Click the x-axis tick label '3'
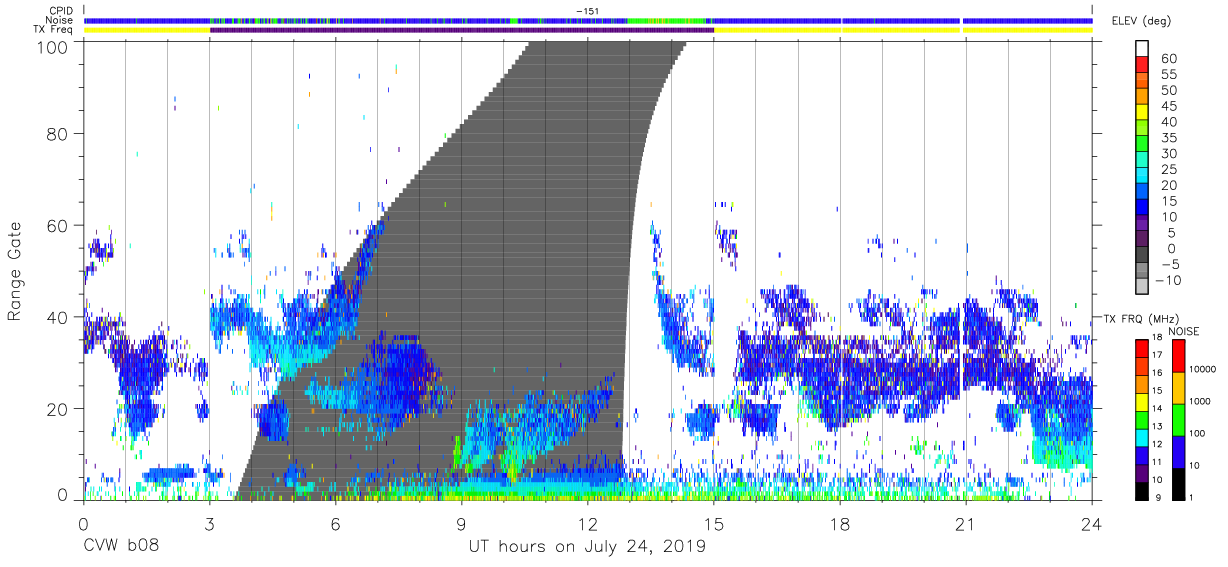Image resolution: width=1228 pixels, height=567 pixels. [x=209, y=525]
